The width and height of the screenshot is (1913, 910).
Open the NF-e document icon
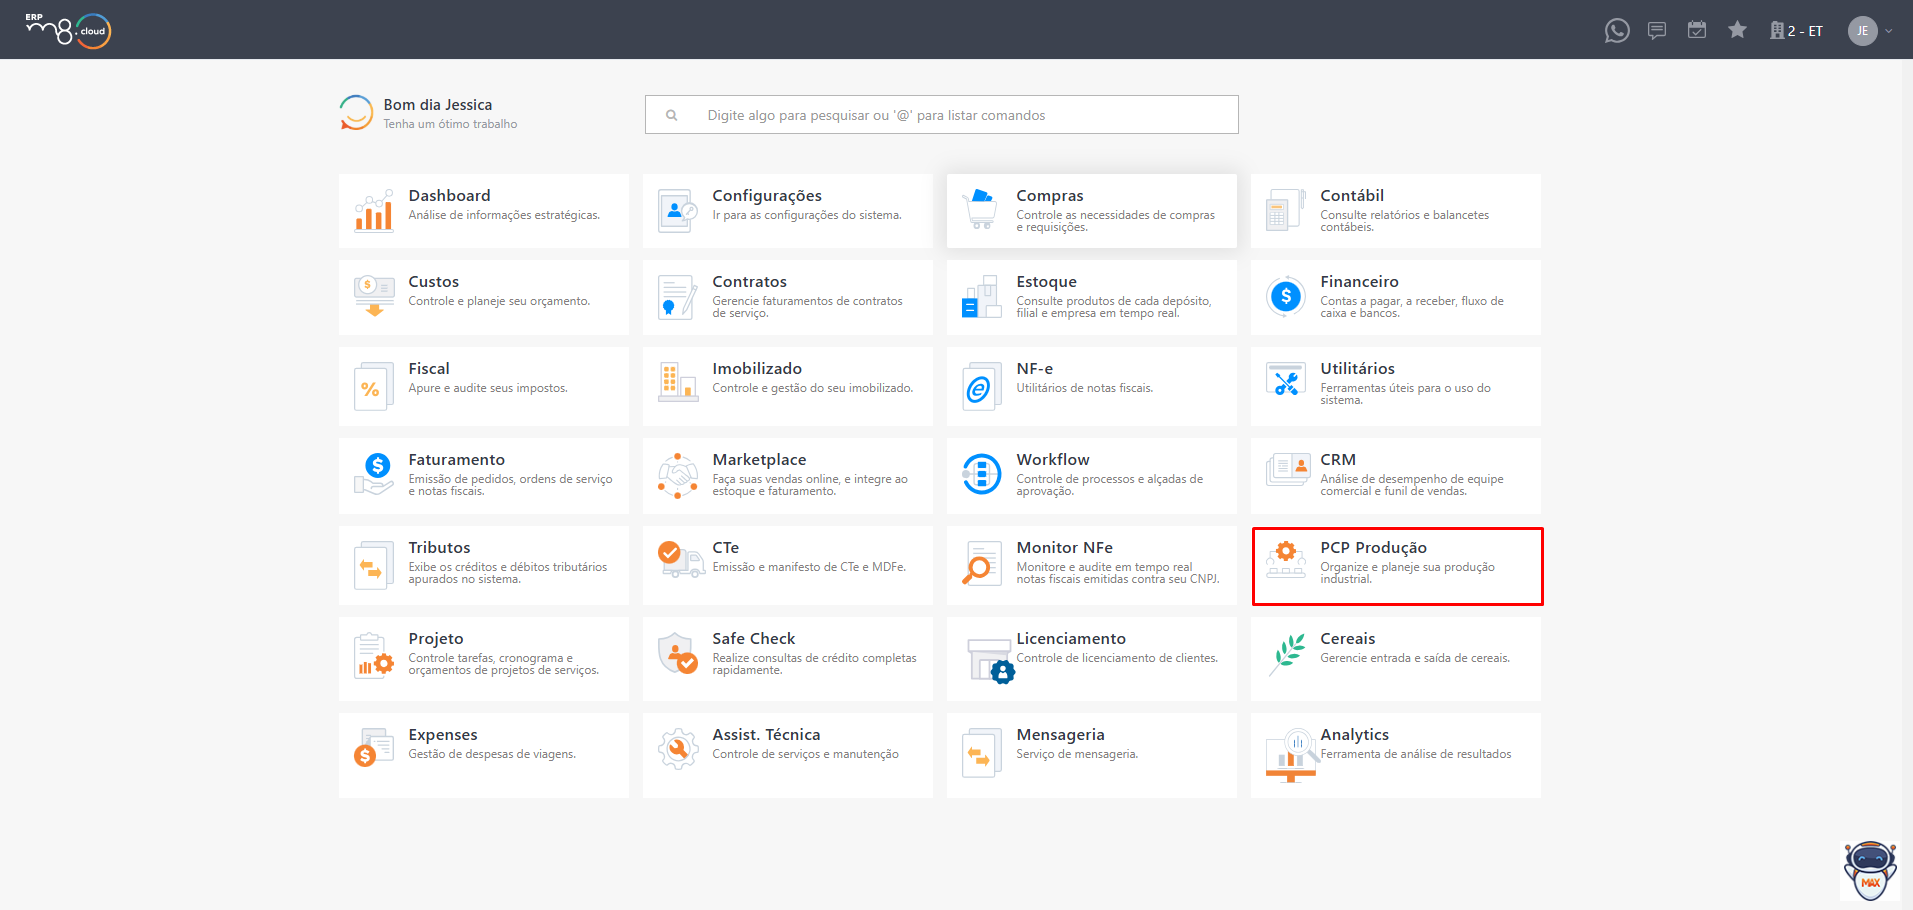point(981,387)
